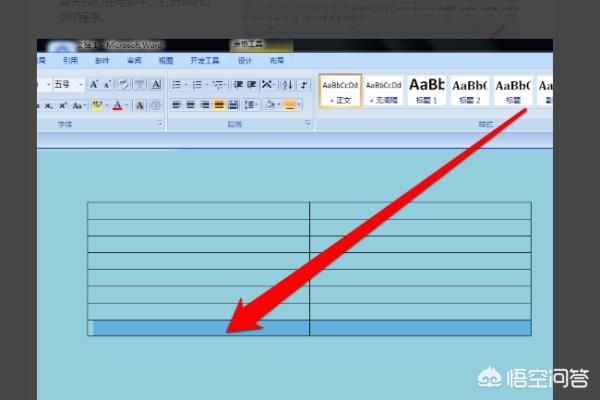Expand numbering library dropdown arrow

207,85
